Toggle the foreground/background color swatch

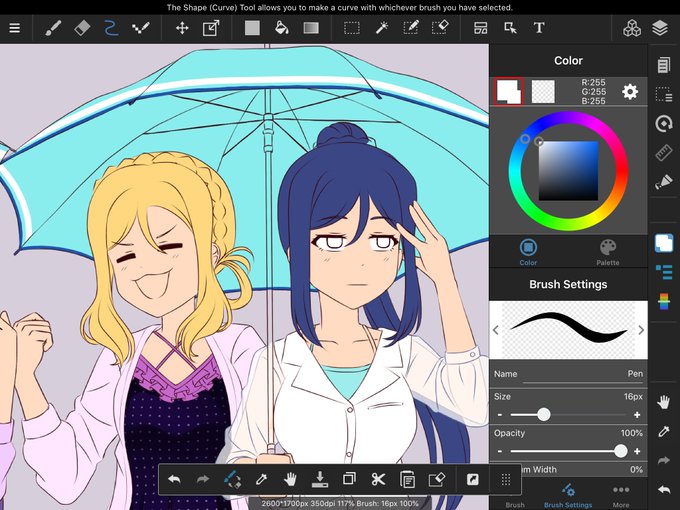(508, 92)
